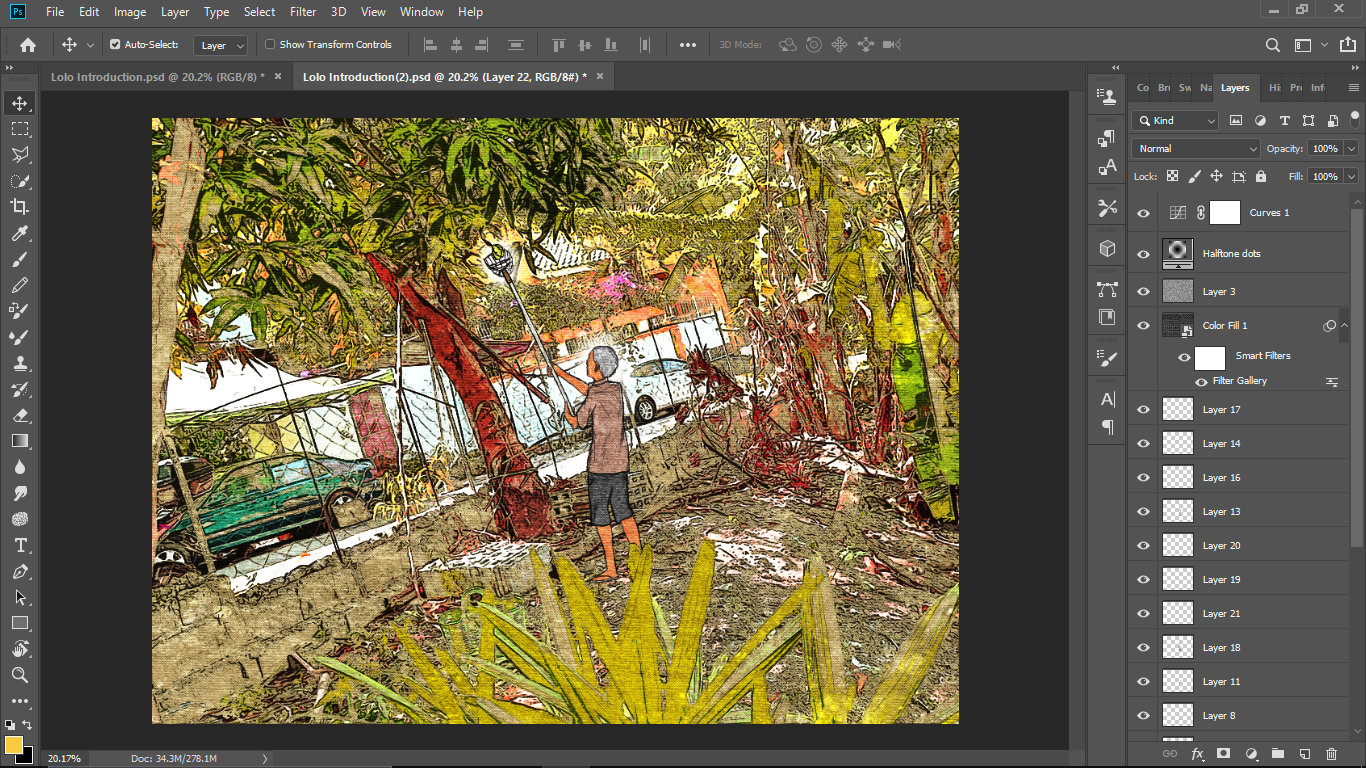Screen dimensions: 1366x768
Task: Delete layer using trash icon
Action: click(1331, 754)
